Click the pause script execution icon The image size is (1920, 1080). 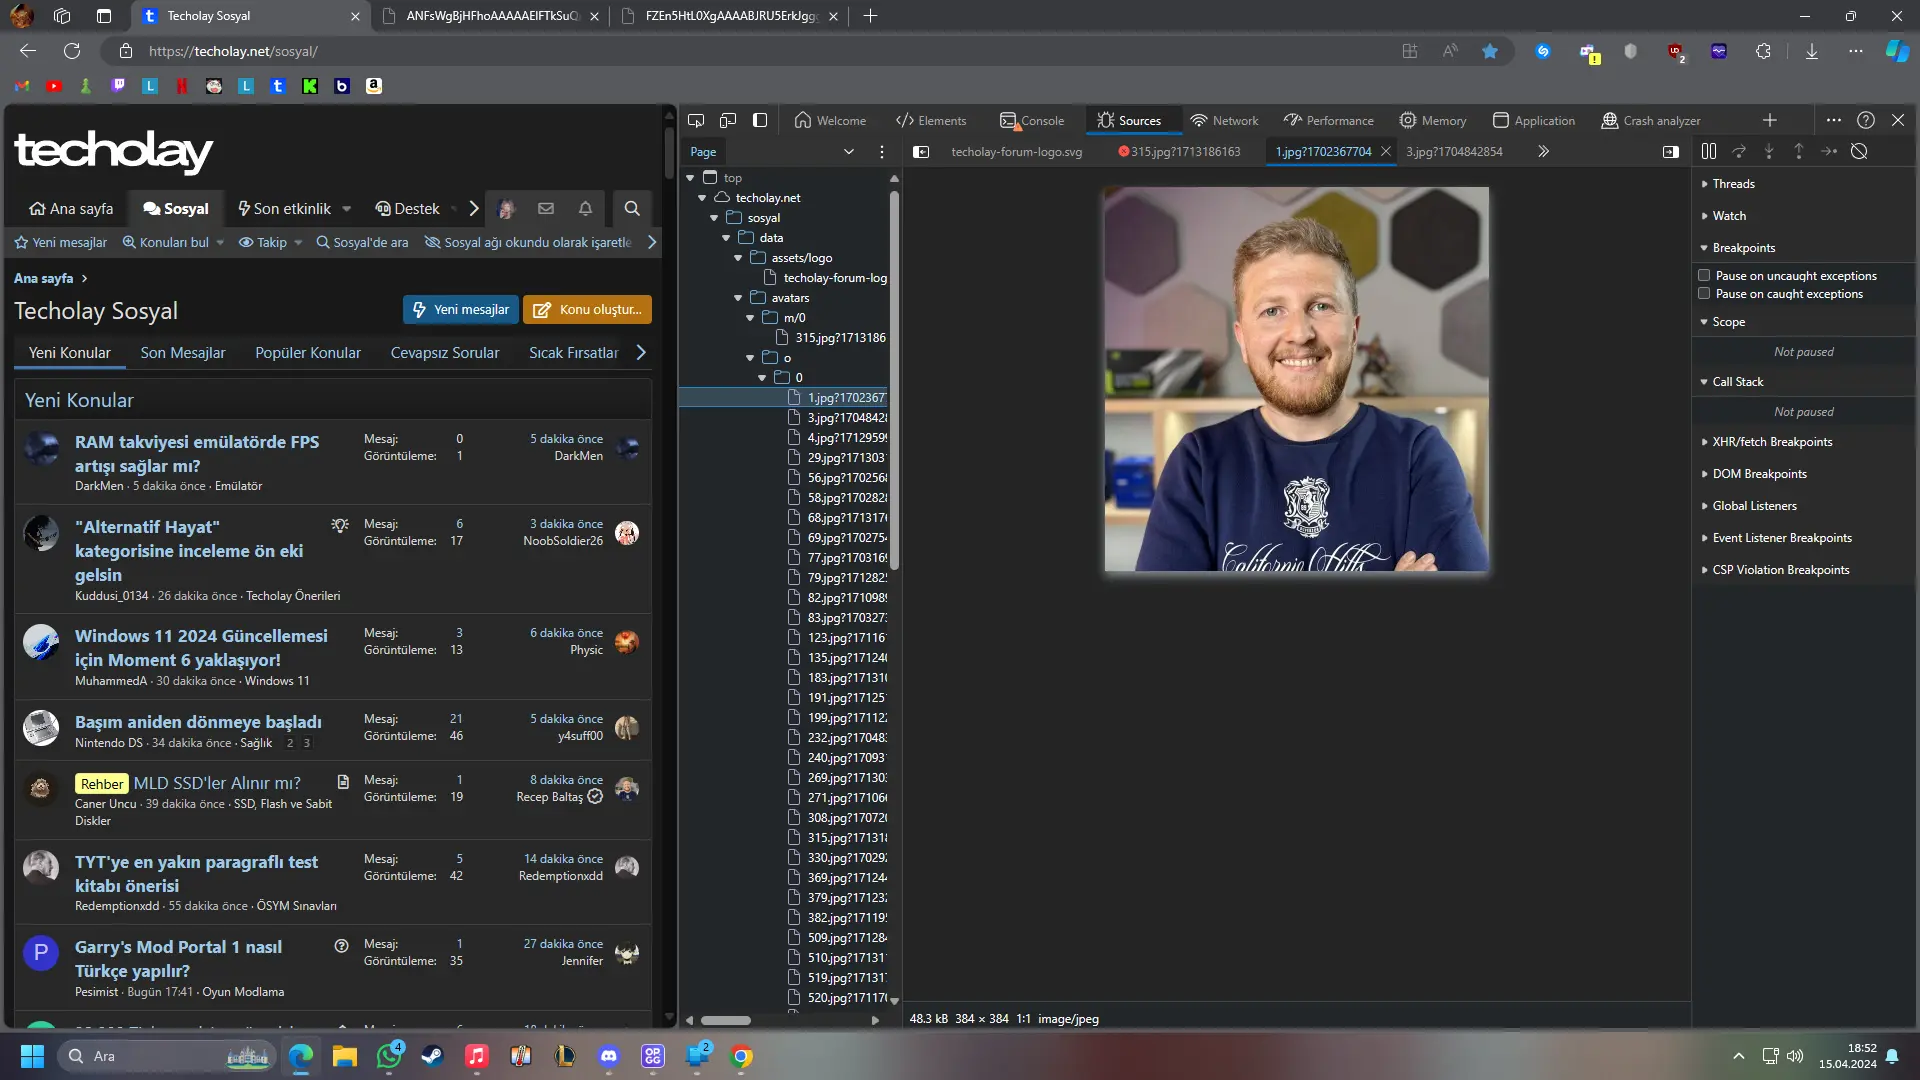pyautogui.click(x=1709, y=151)
